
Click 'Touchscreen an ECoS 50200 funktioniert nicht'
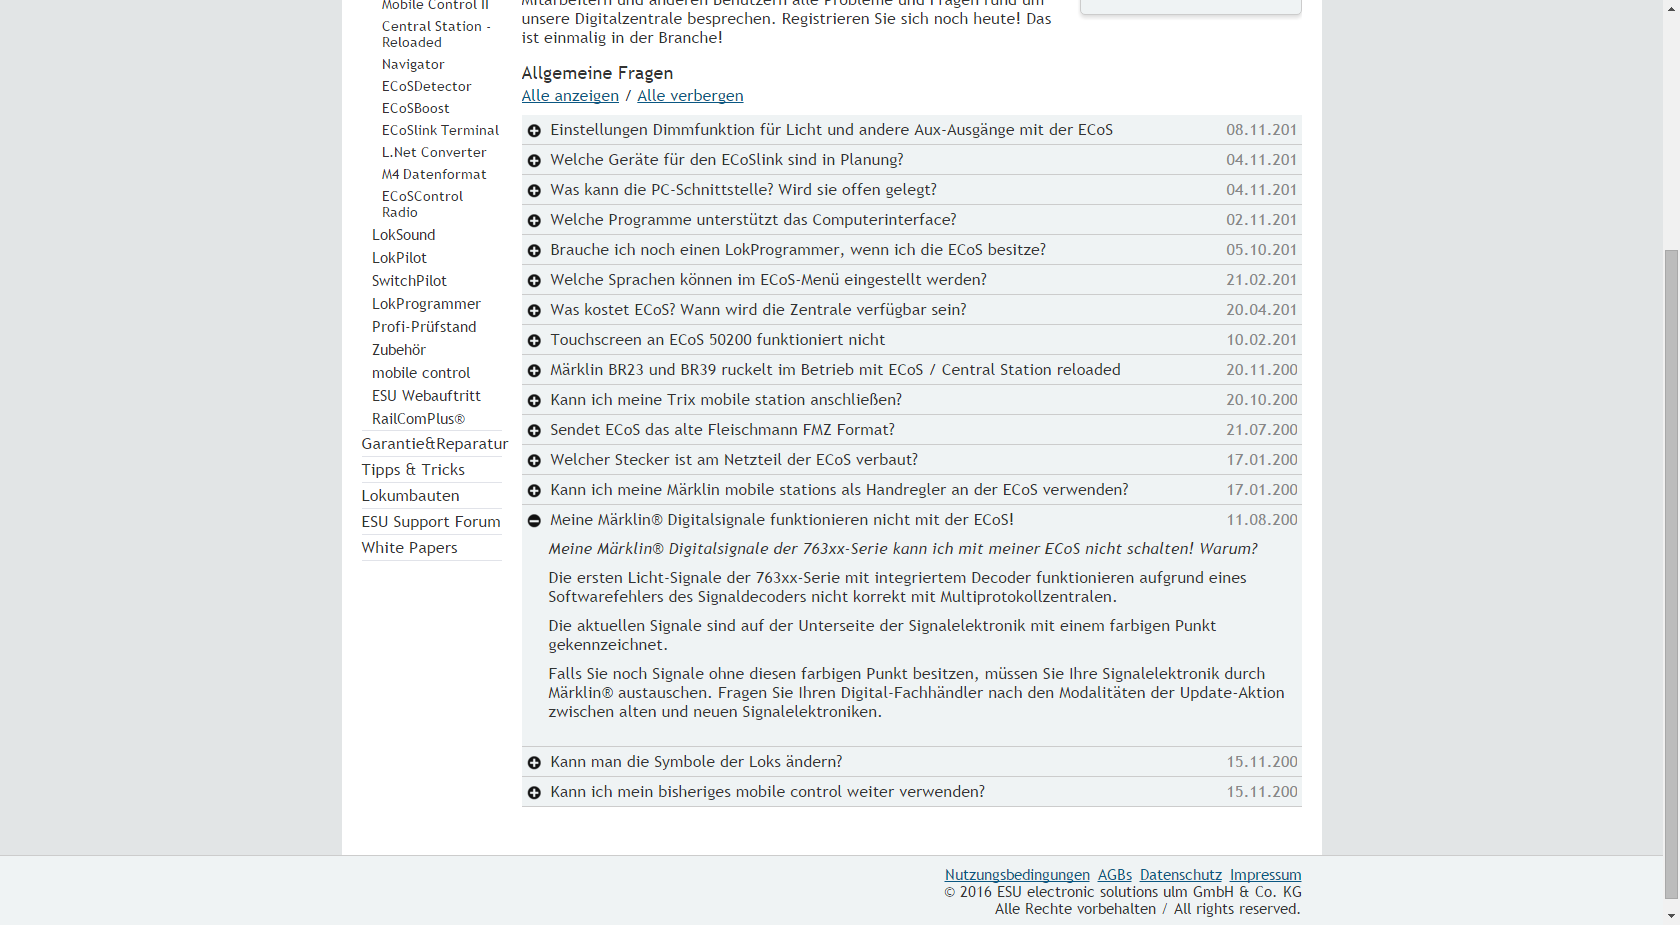(718, 340)
